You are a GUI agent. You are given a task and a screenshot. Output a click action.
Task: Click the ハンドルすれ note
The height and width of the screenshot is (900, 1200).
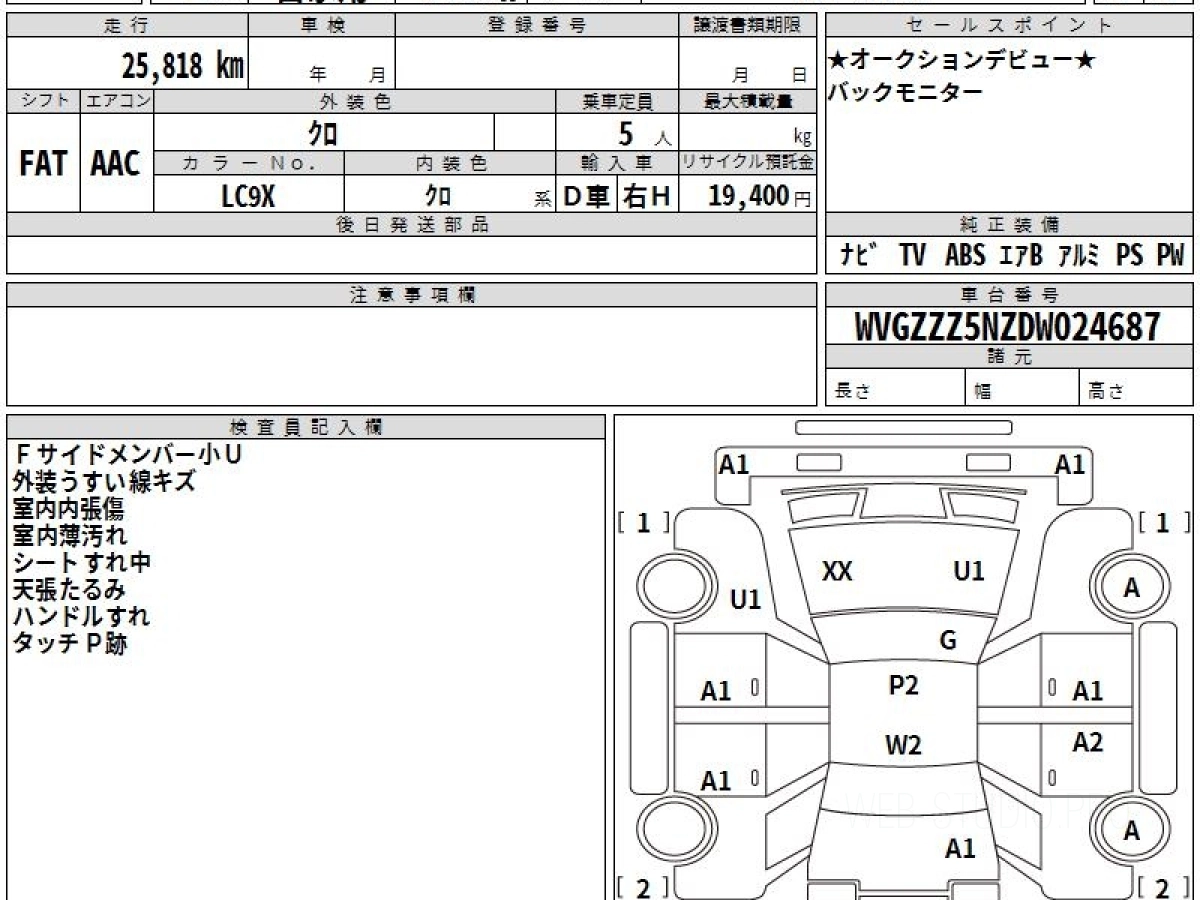click(x=81, y=616)
